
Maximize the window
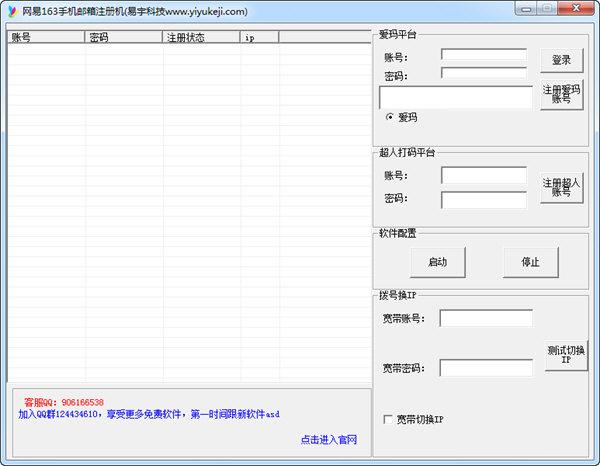[x=548, y=8]
